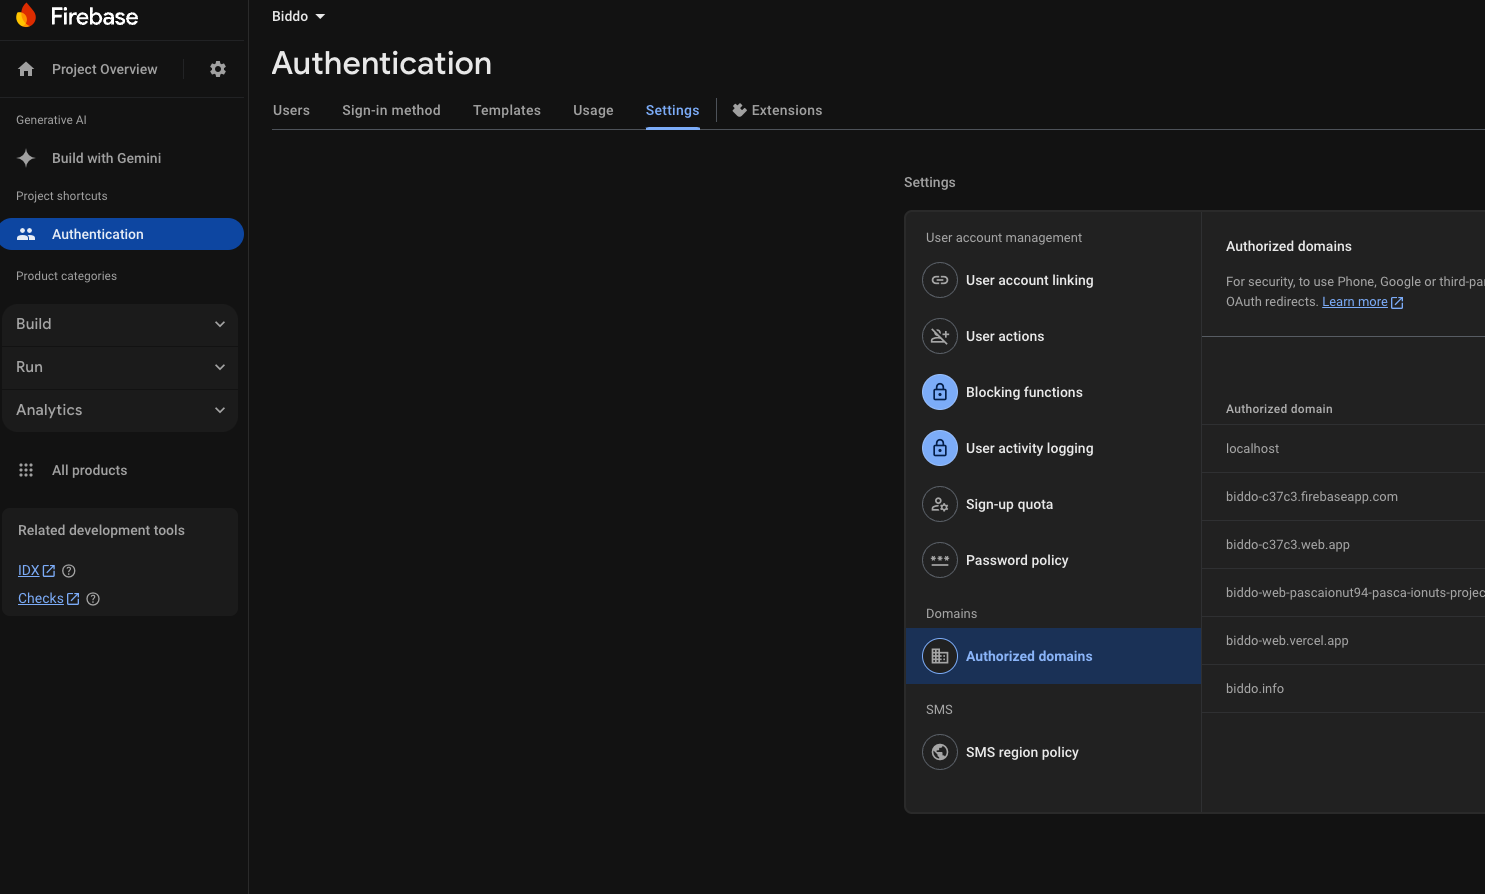Select Blocking functions setting
This screenshot has width=1485, height=894.
pos(1053,392)
